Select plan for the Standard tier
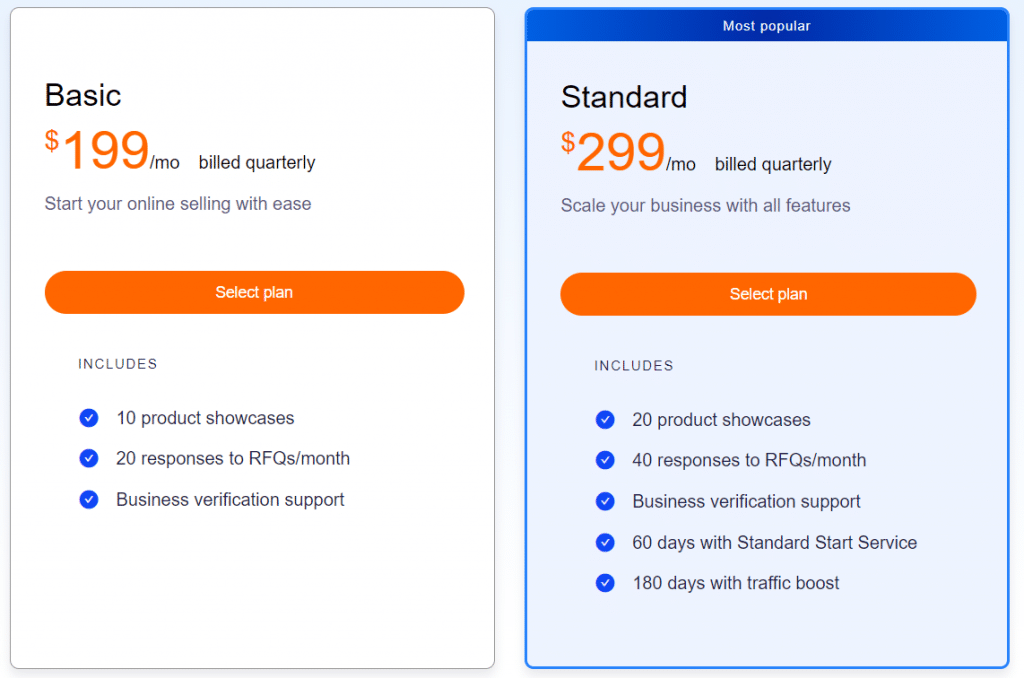The image size is (1024, 678). (768, 294)
